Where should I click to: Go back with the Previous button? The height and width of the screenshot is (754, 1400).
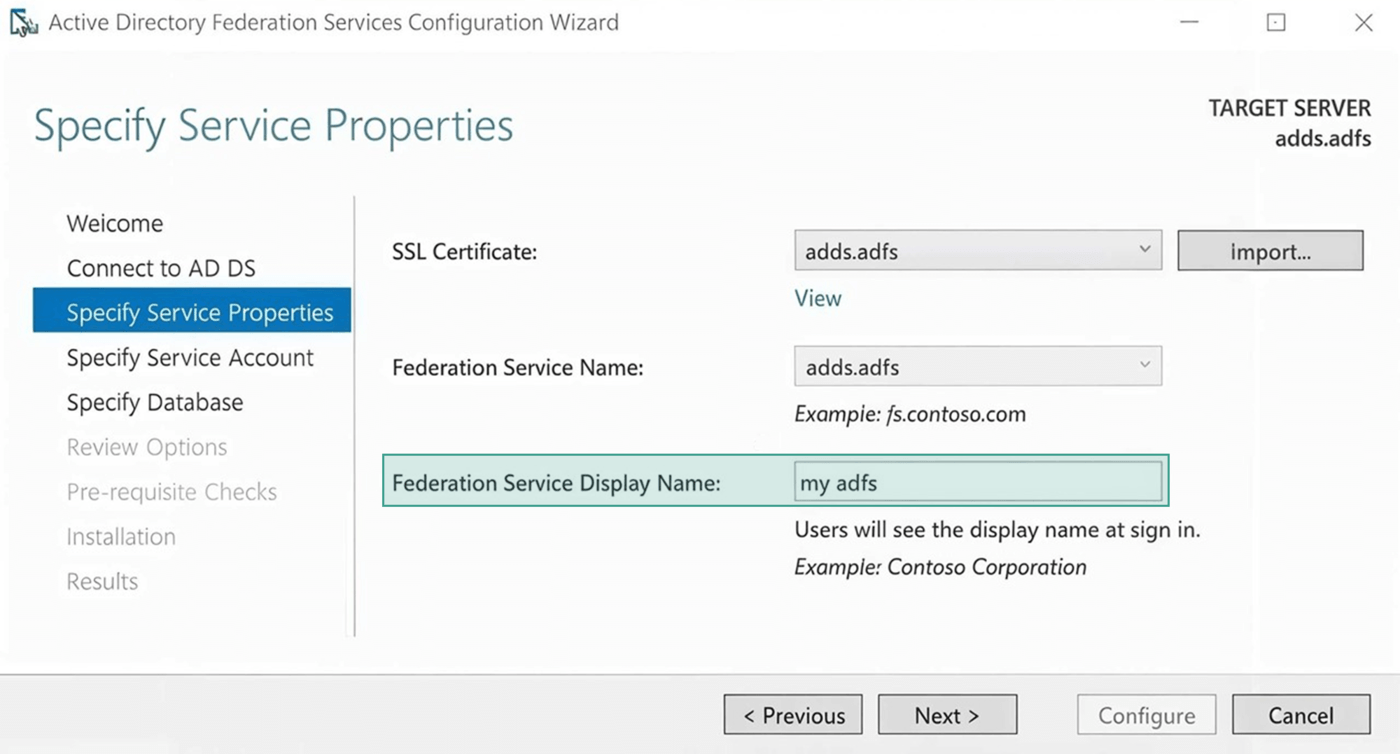794,716
